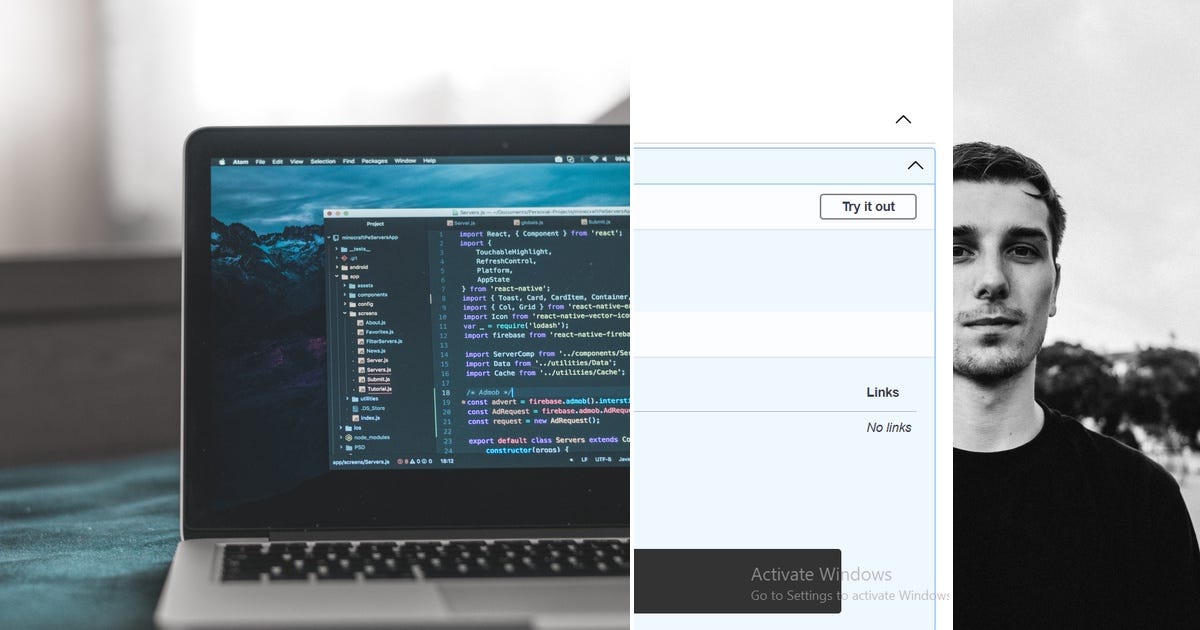This screenshot has width=1200, height=630.
Task: Collapse the screens folder chevron
Action: (x=345, y=313)
